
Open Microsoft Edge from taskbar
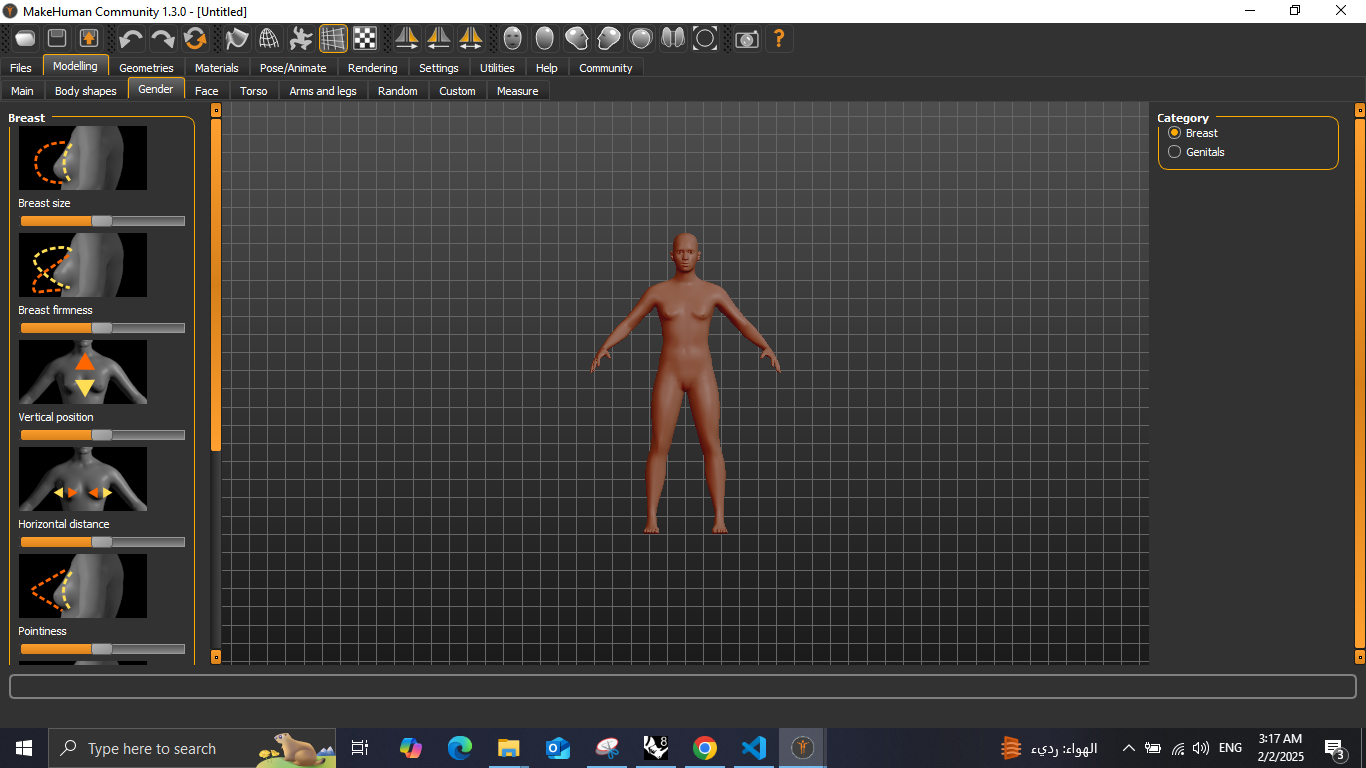460,748
